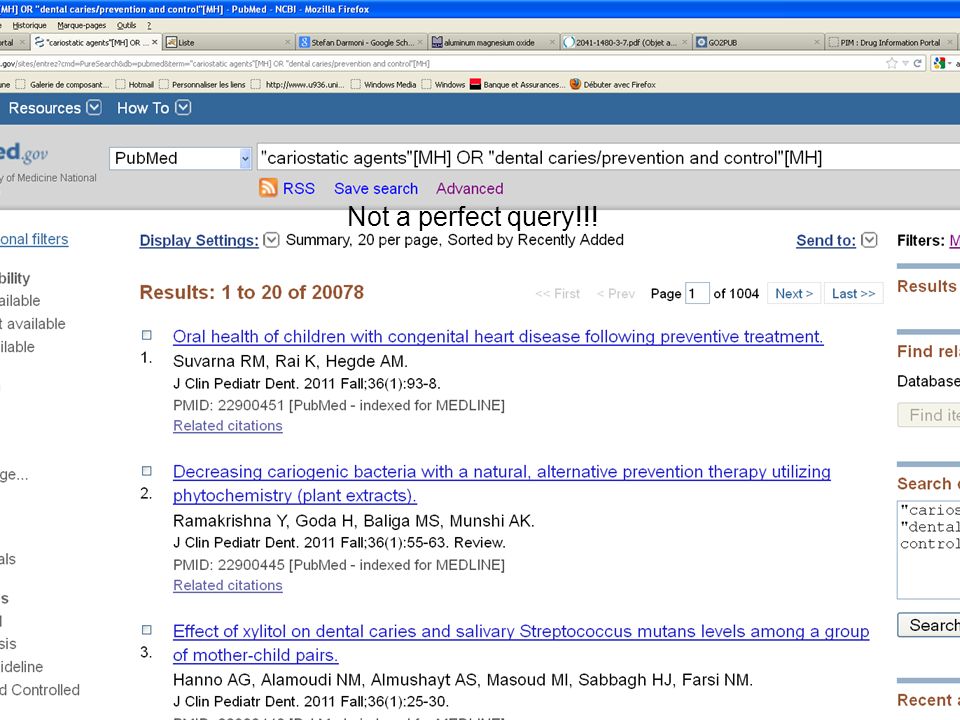960x720 pixels.
Task: Open the Resources menu label
Action: pos(45,108)
